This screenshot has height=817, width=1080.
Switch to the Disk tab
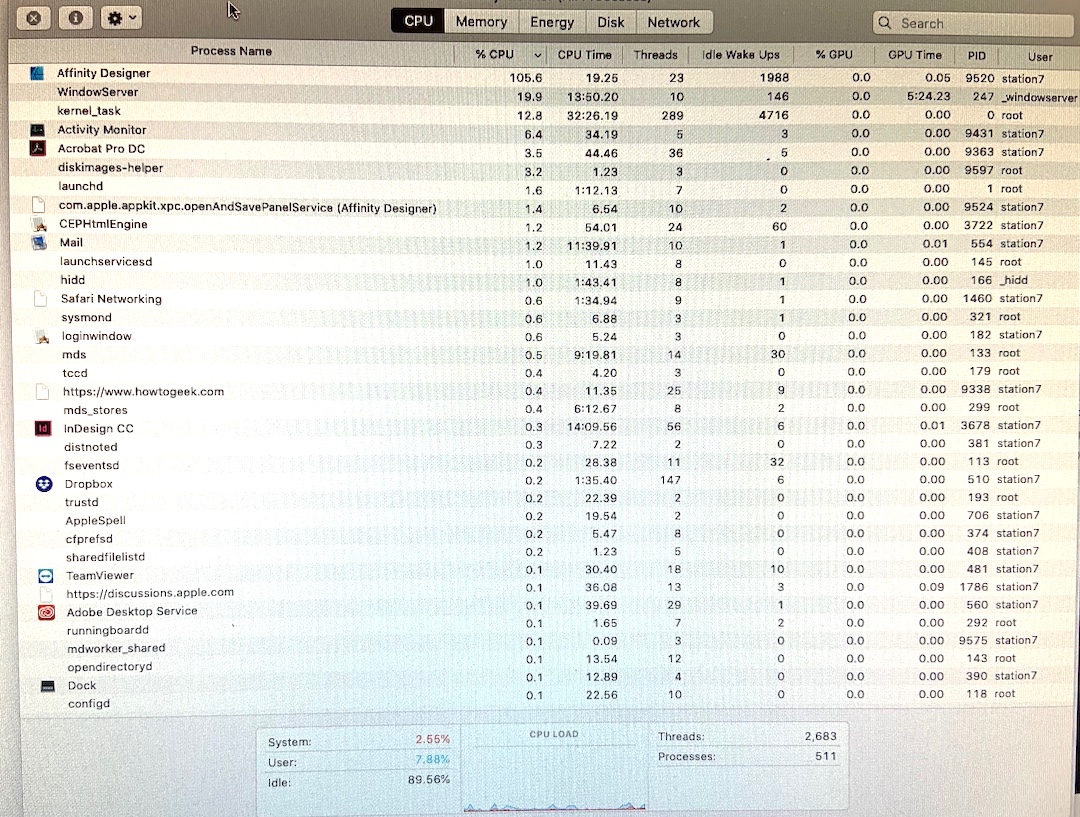pyautogui.click(x=610, y=22)
